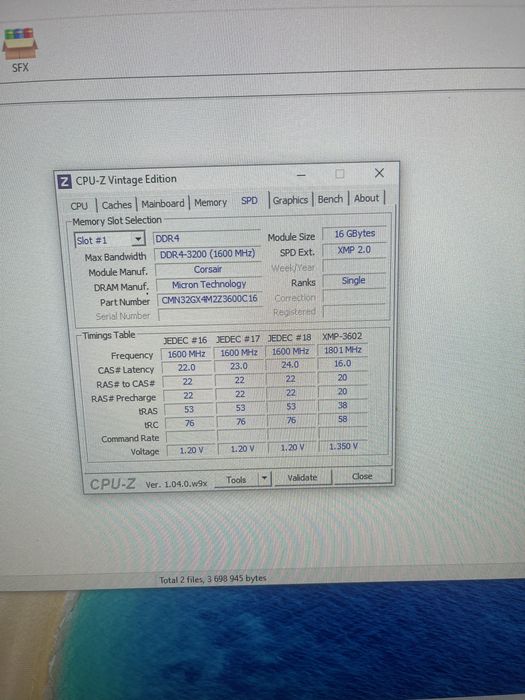Expand the Slot #1 memory slot dropdown
Viewport: 525px width, 700px height.
138,239
